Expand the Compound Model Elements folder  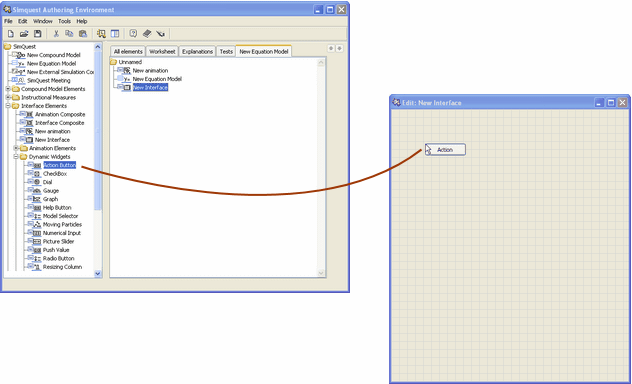8,89
